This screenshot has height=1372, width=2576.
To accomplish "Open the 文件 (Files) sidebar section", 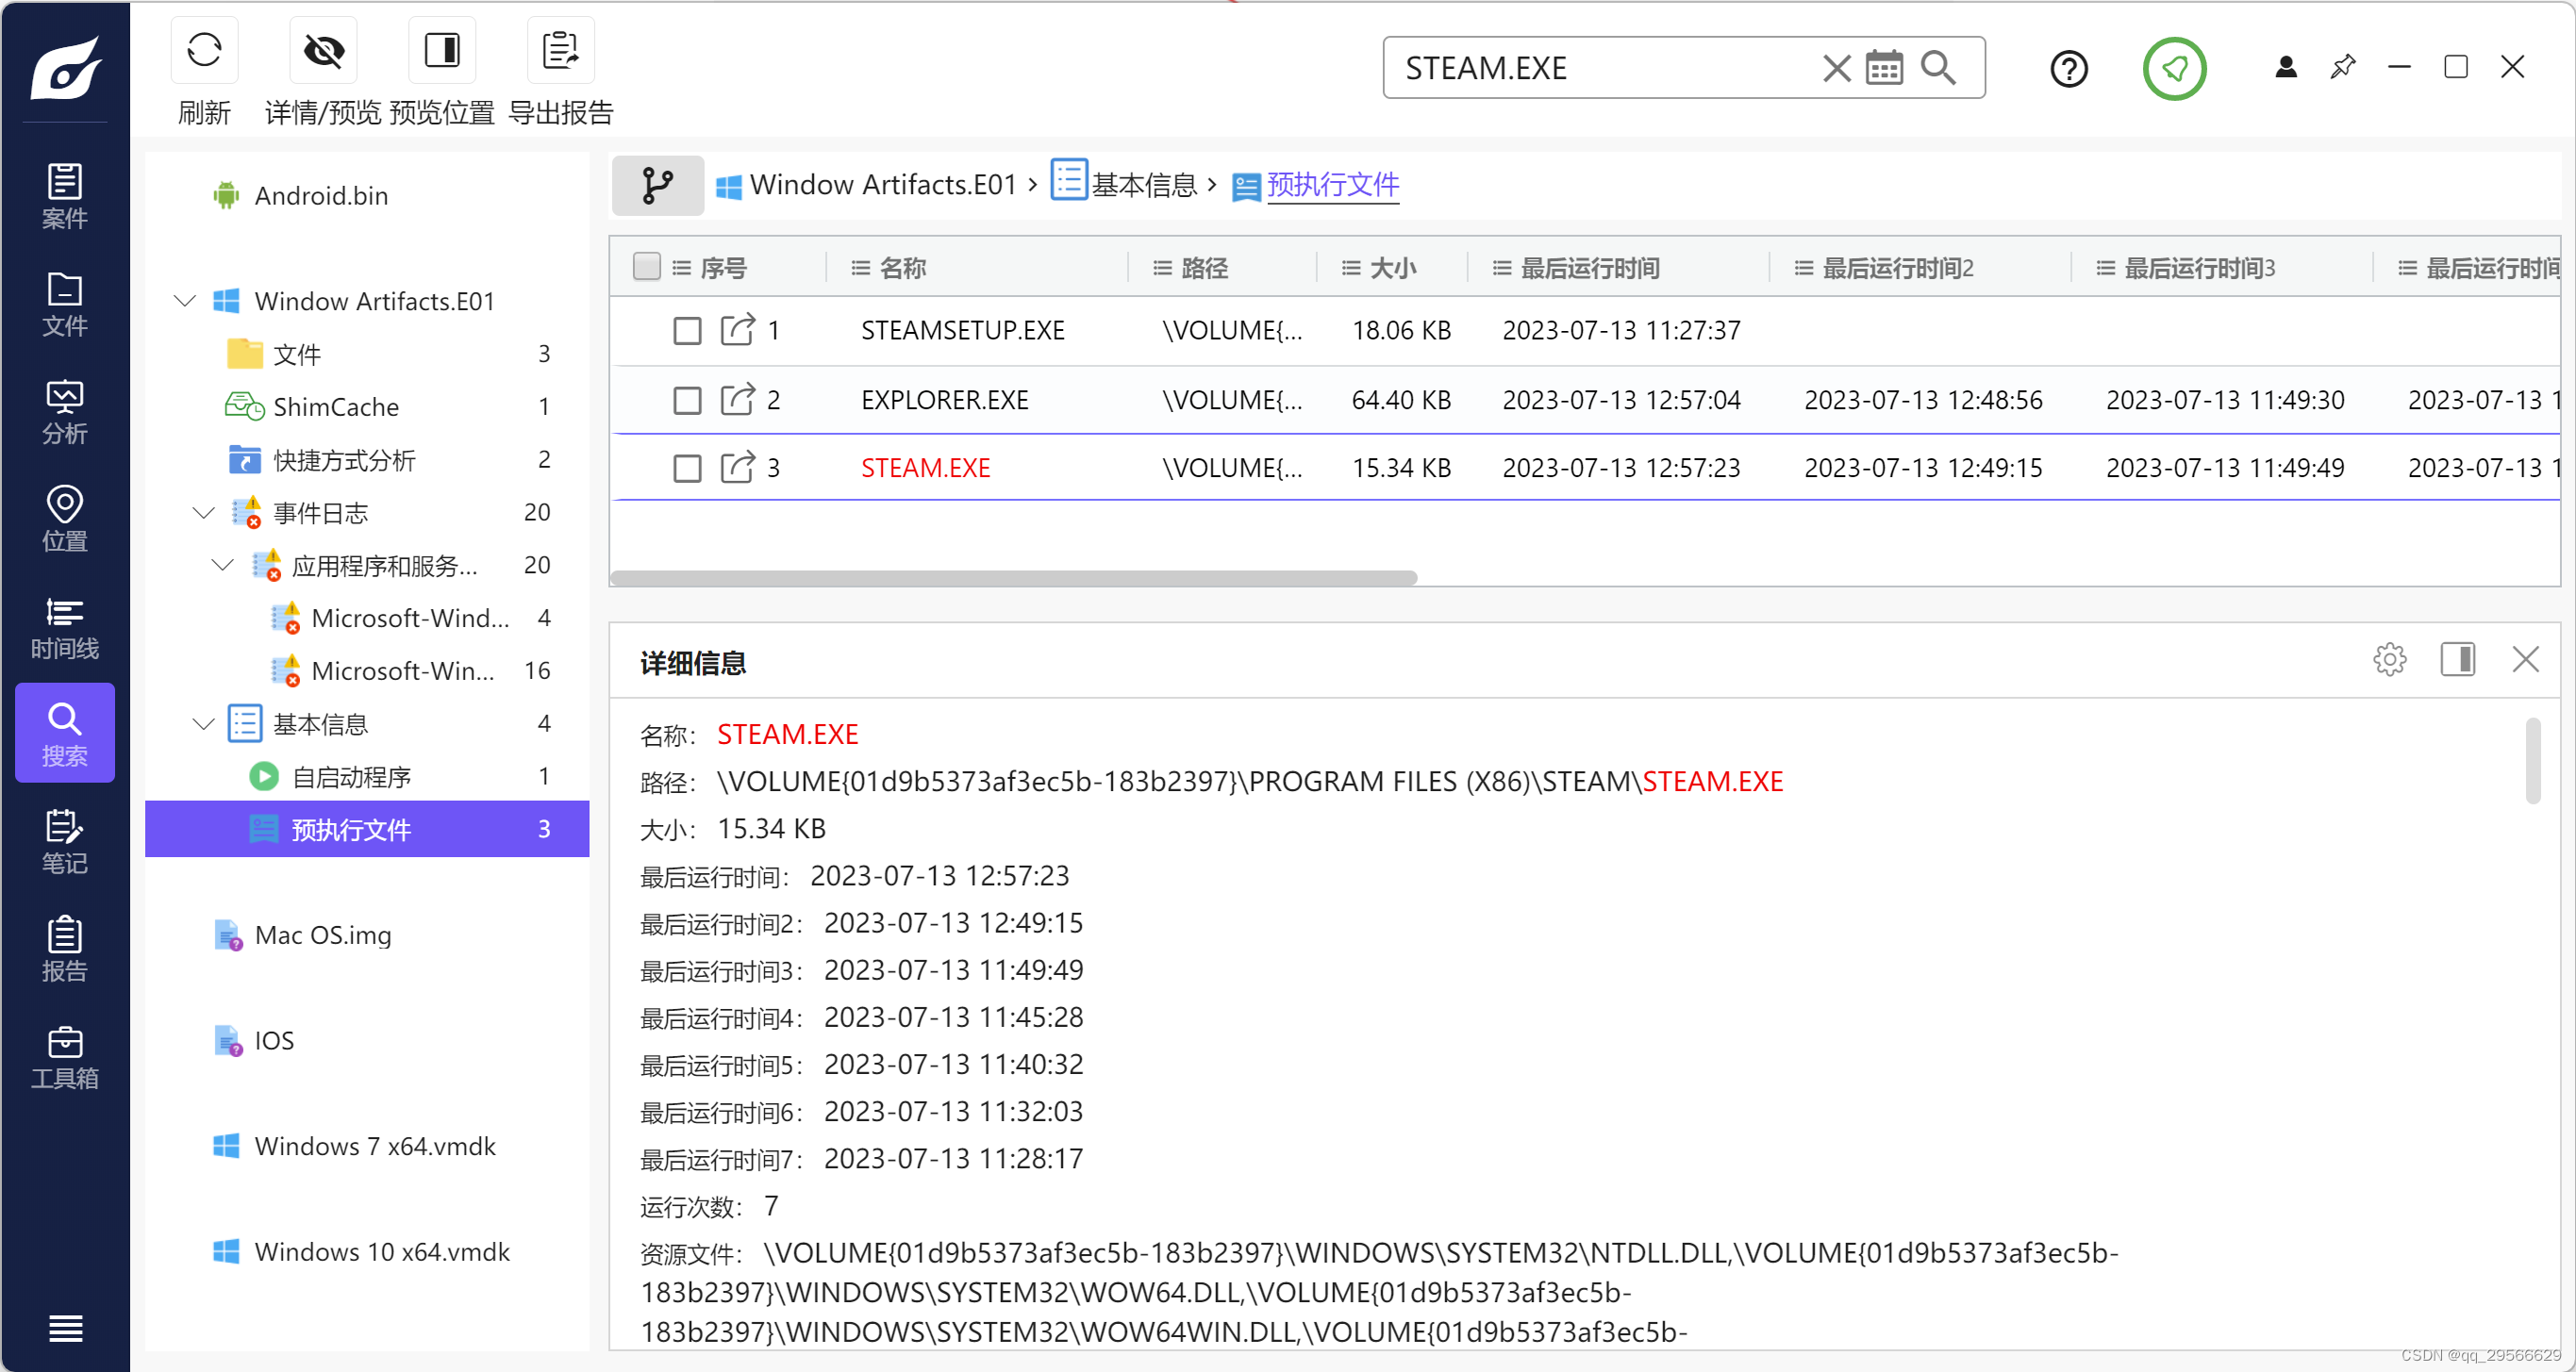I will (x=64, y=304).
